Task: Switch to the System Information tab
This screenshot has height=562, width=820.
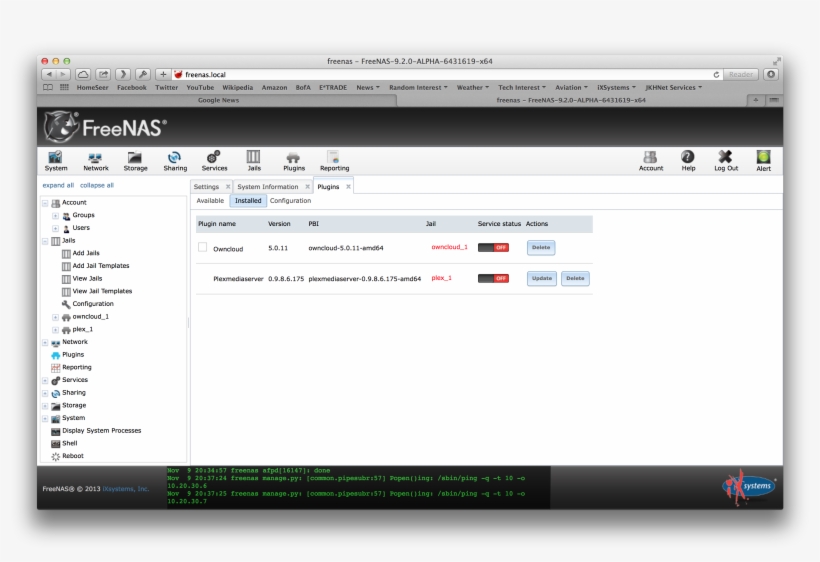Action: point(267,187)
